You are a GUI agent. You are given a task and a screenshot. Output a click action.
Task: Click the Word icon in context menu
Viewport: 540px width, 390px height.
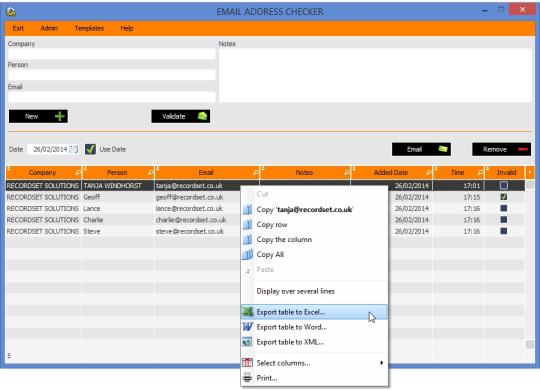pos(248,327)
